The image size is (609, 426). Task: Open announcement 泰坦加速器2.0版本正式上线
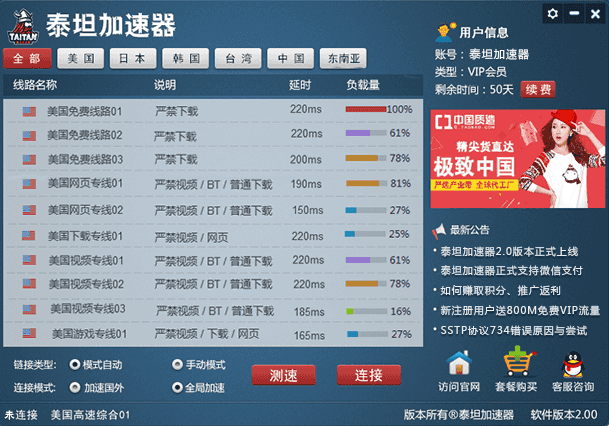pyautogui.click(x=509, y=252)
